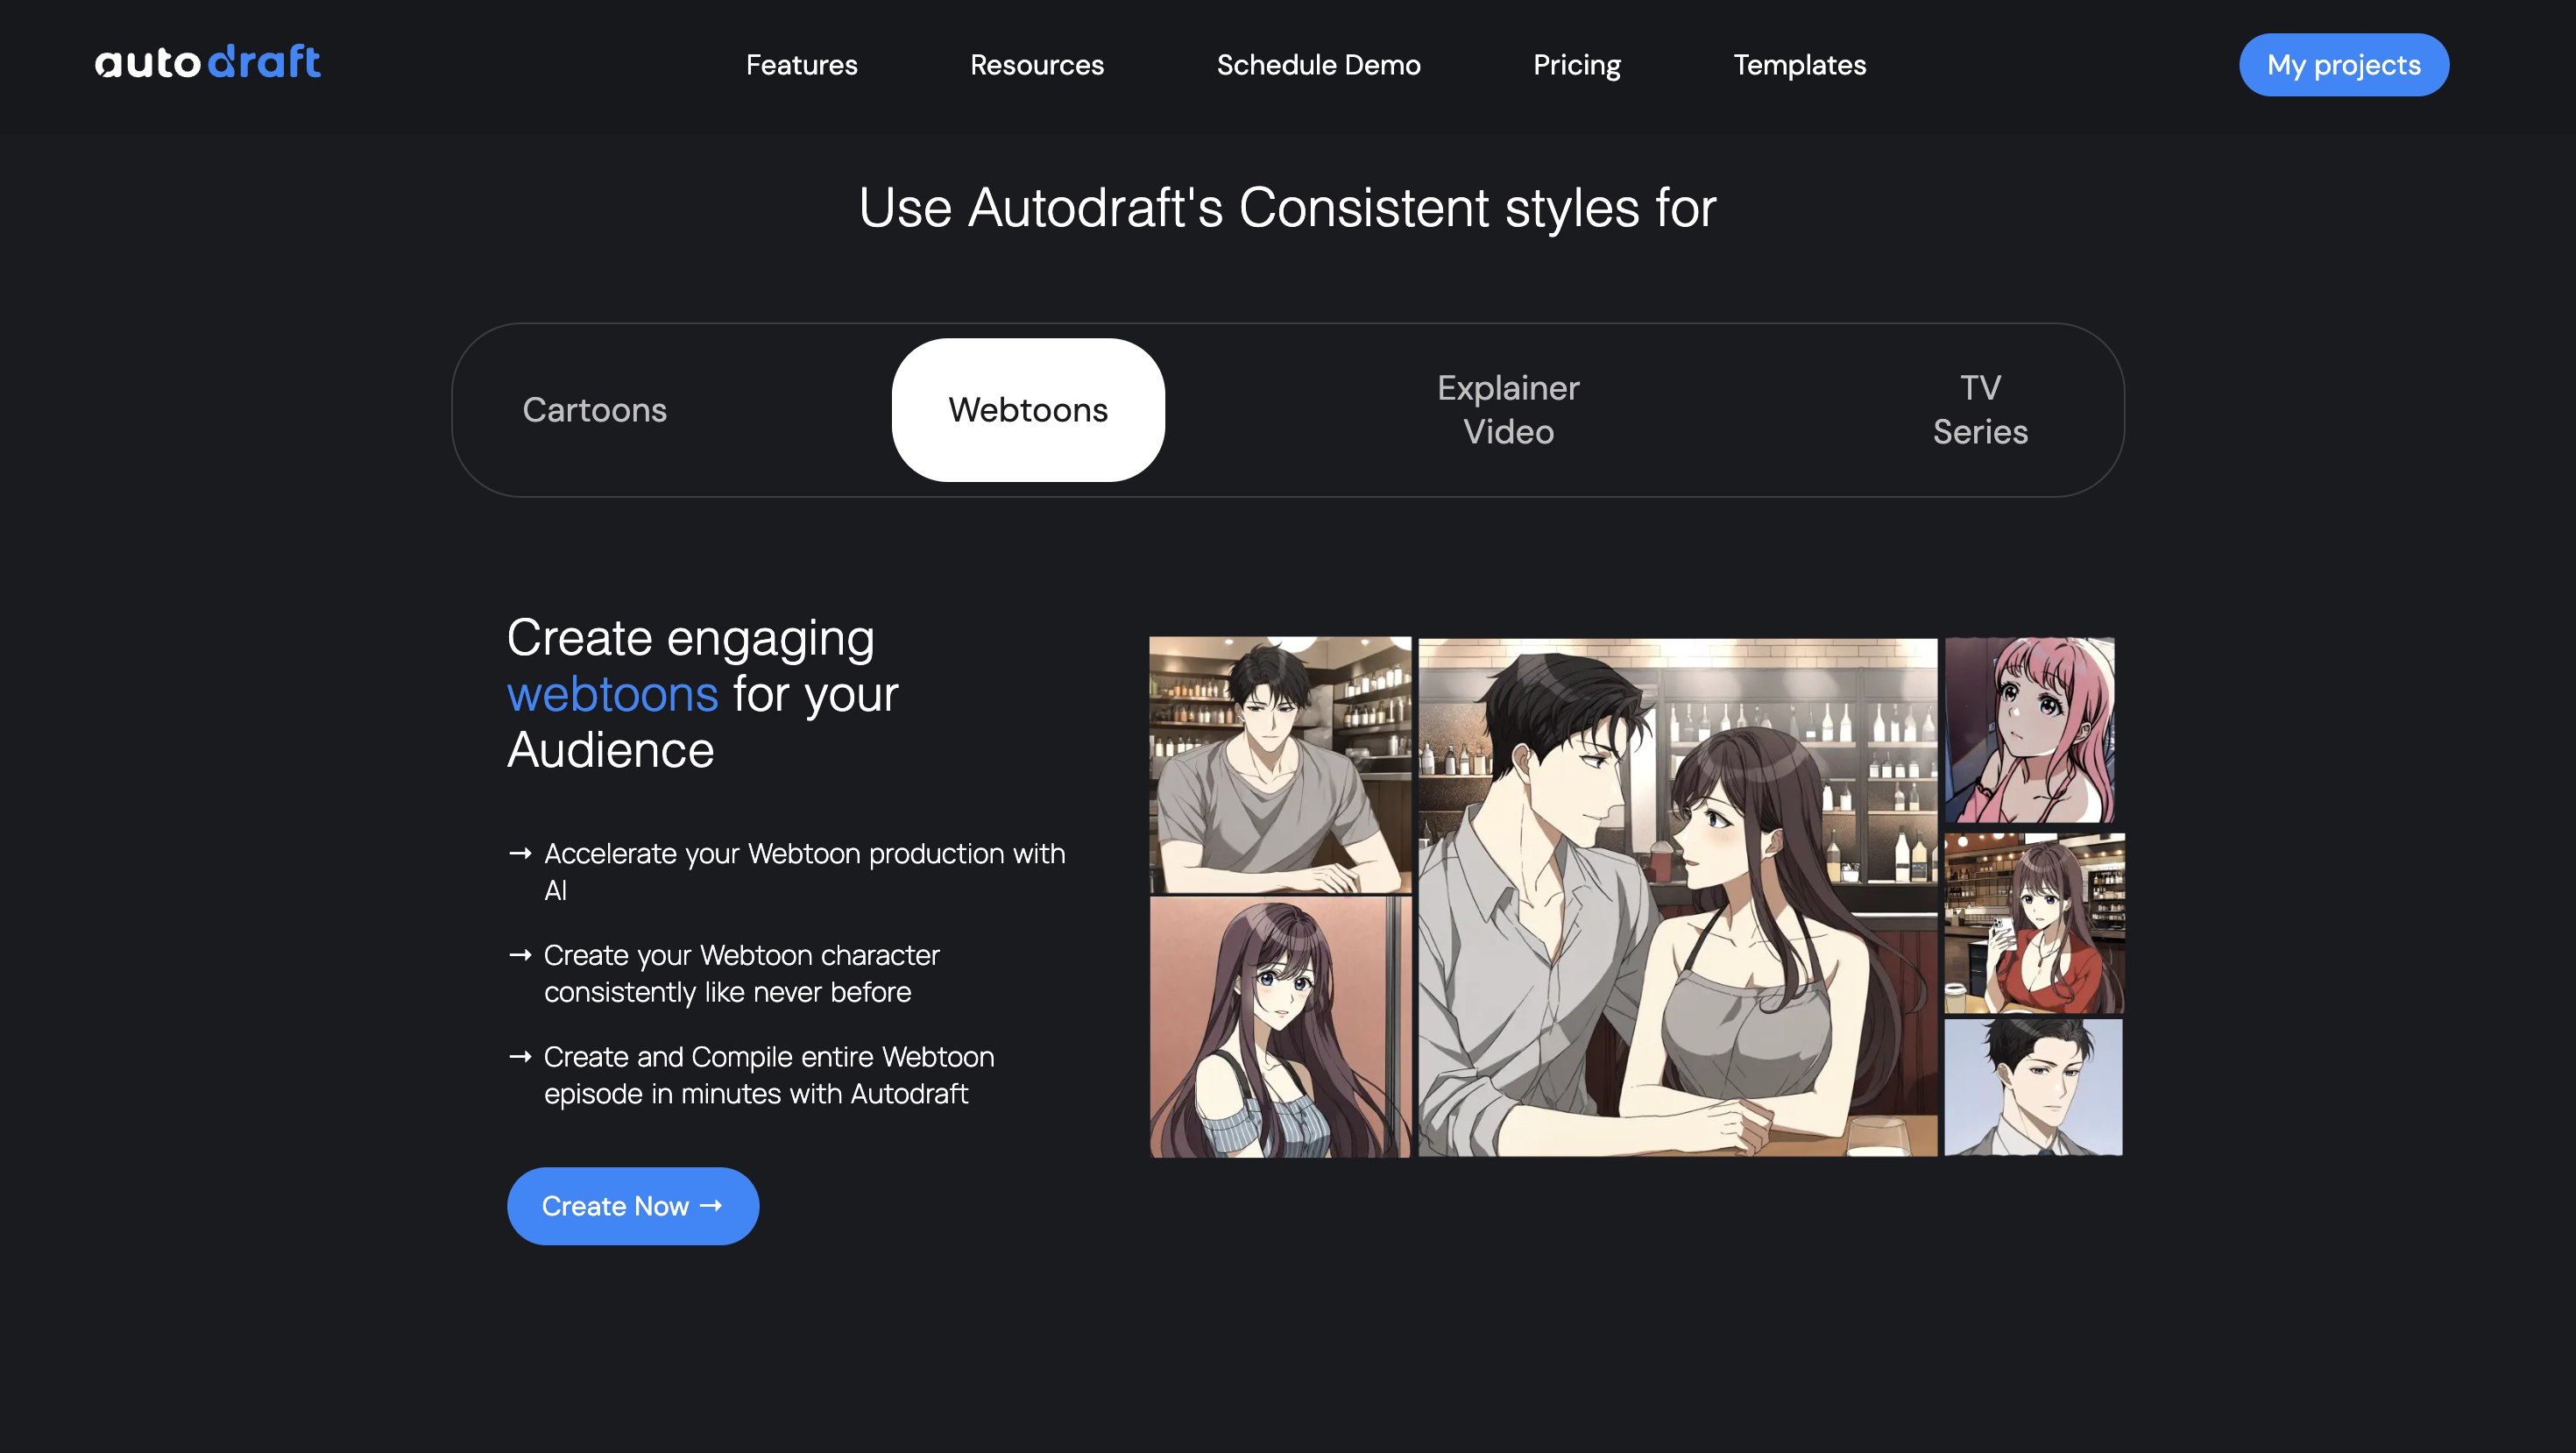Screen dimensions: 2576x1453
Task: Click the Schedule Demo link
Action: [1318, 64]
